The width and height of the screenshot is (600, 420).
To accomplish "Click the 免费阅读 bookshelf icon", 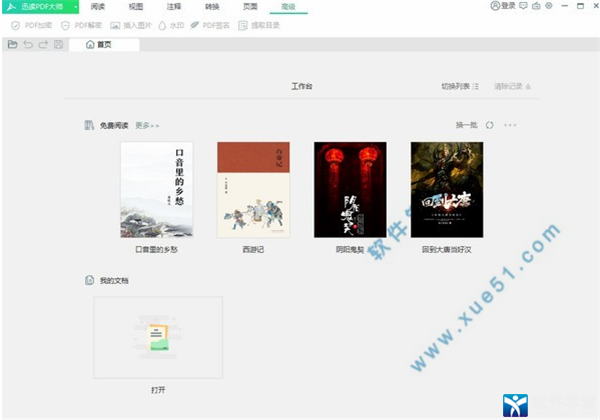I will (89, 125).
